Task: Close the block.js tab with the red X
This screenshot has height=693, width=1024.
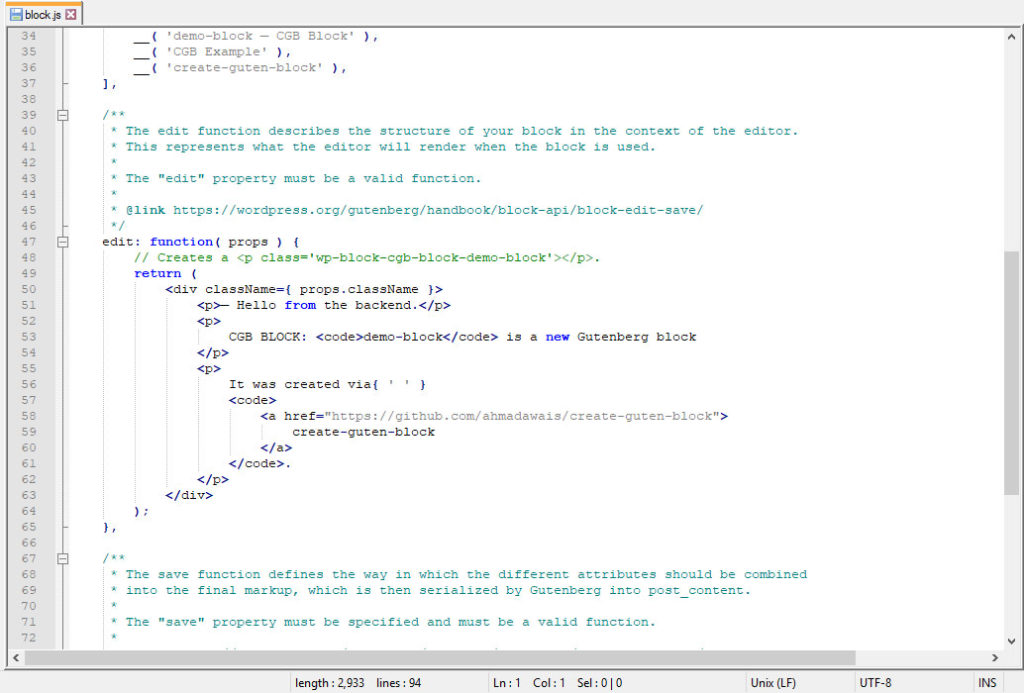Action: (x=71, y=14)
